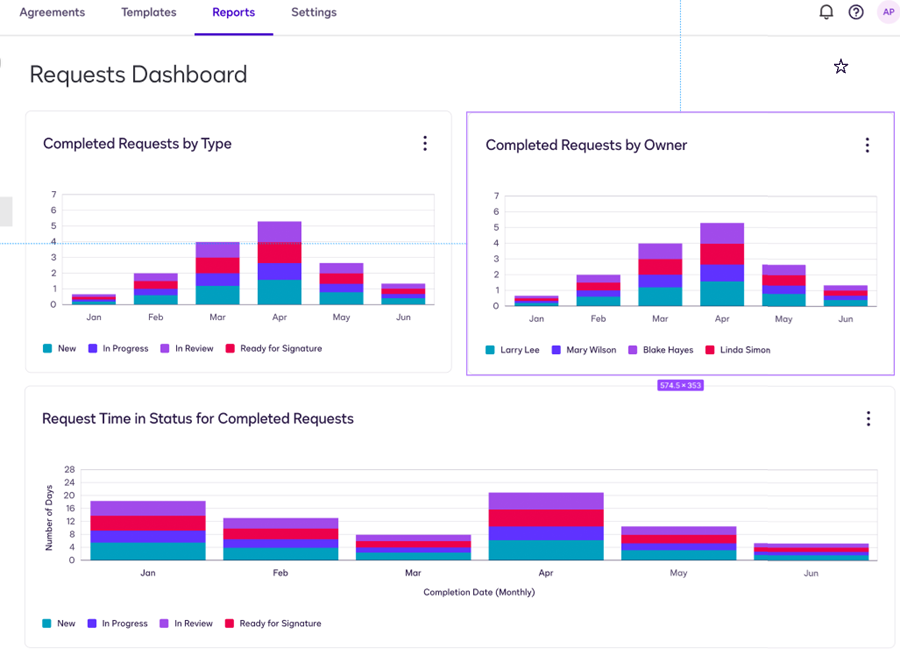Screen dimensions: 900x656
Task: Toggle New legend in Request Time in Status chart
Action: (59, 623)
